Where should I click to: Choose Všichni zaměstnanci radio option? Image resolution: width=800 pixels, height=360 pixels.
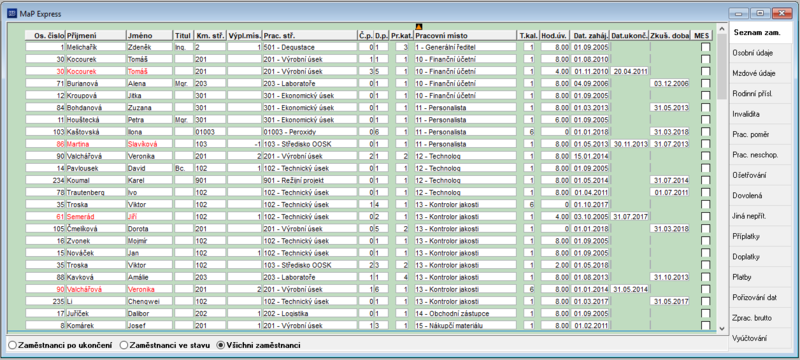tap(220, 345)
